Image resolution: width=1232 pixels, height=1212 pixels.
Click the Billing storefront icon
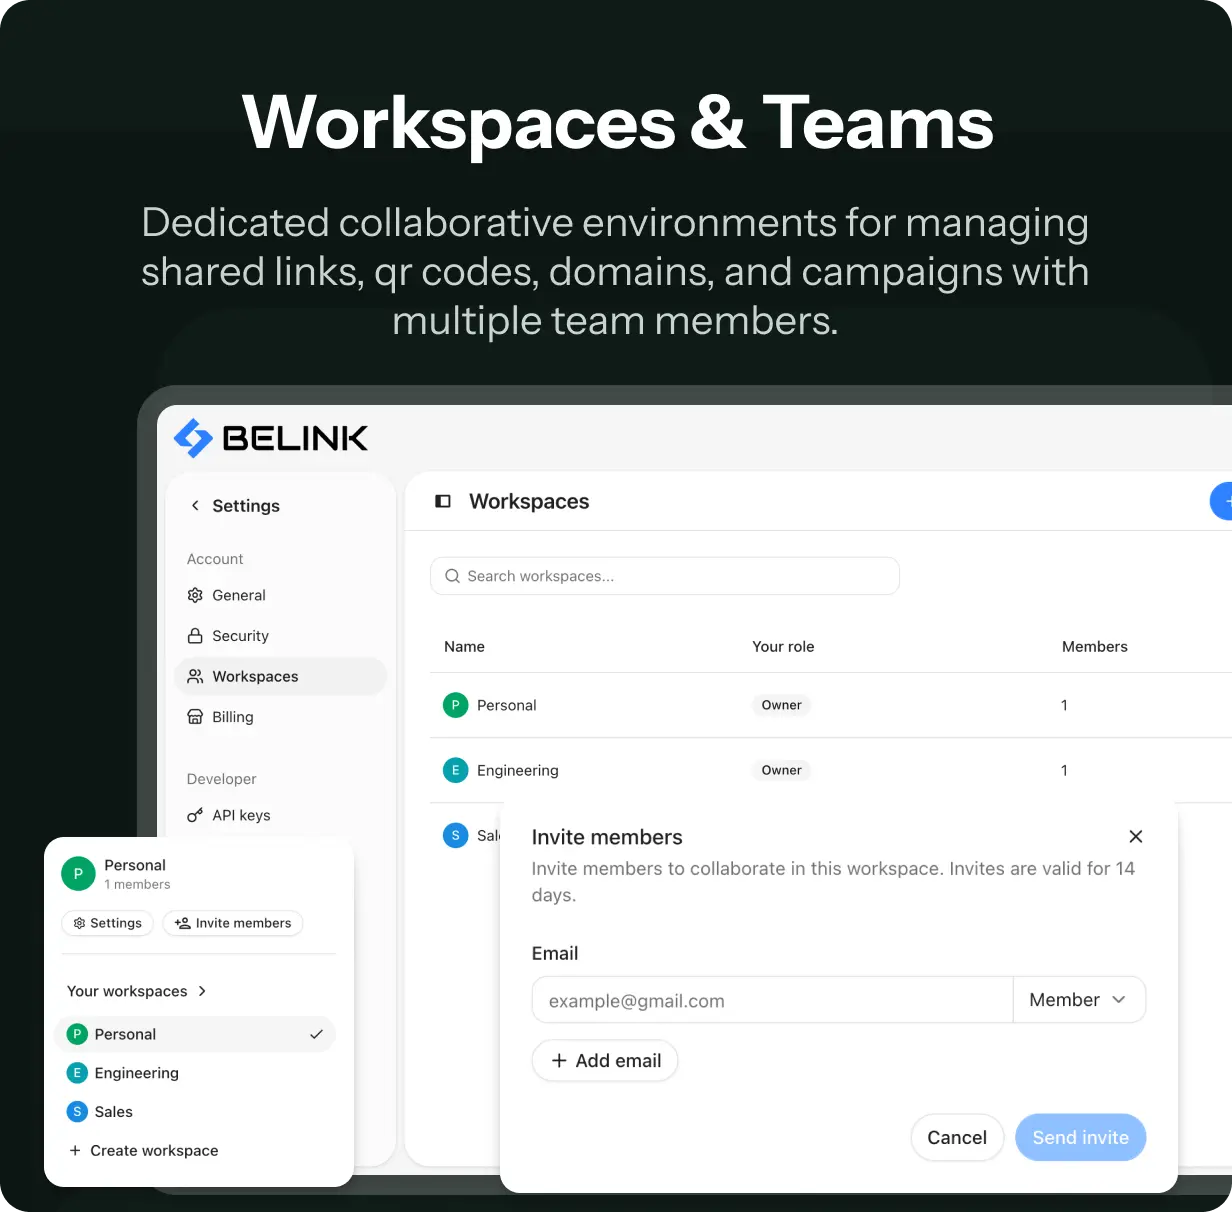point(195,717)
